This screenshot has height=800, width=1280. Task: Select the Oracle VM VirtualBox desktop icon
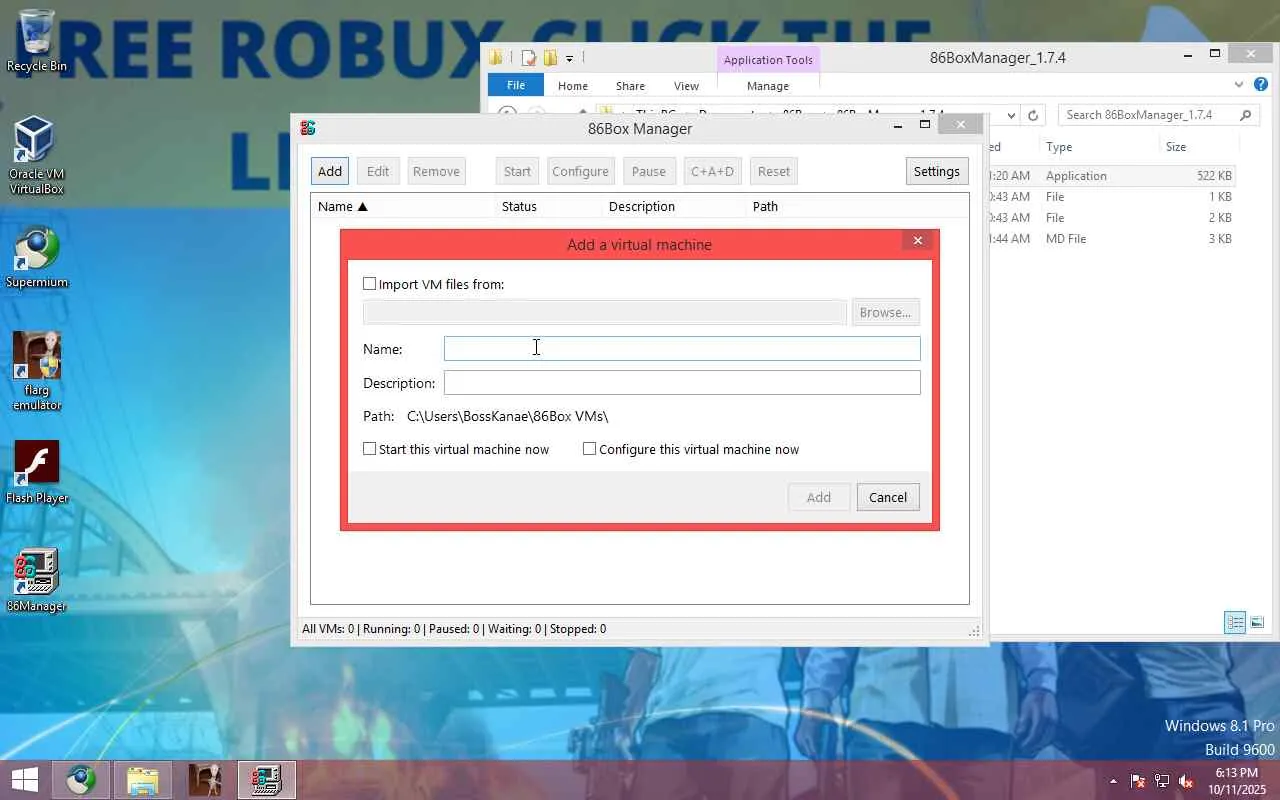(x=36, y=155)
